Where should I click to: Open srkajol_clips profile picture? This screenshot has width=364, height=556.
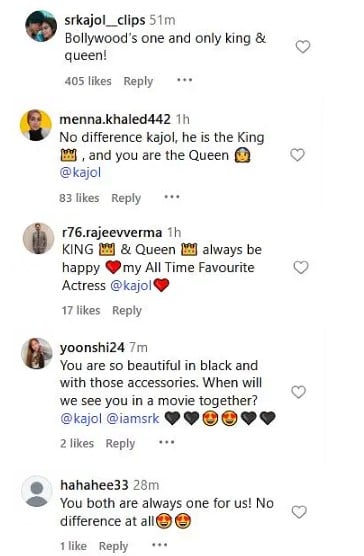click(41, 26)
